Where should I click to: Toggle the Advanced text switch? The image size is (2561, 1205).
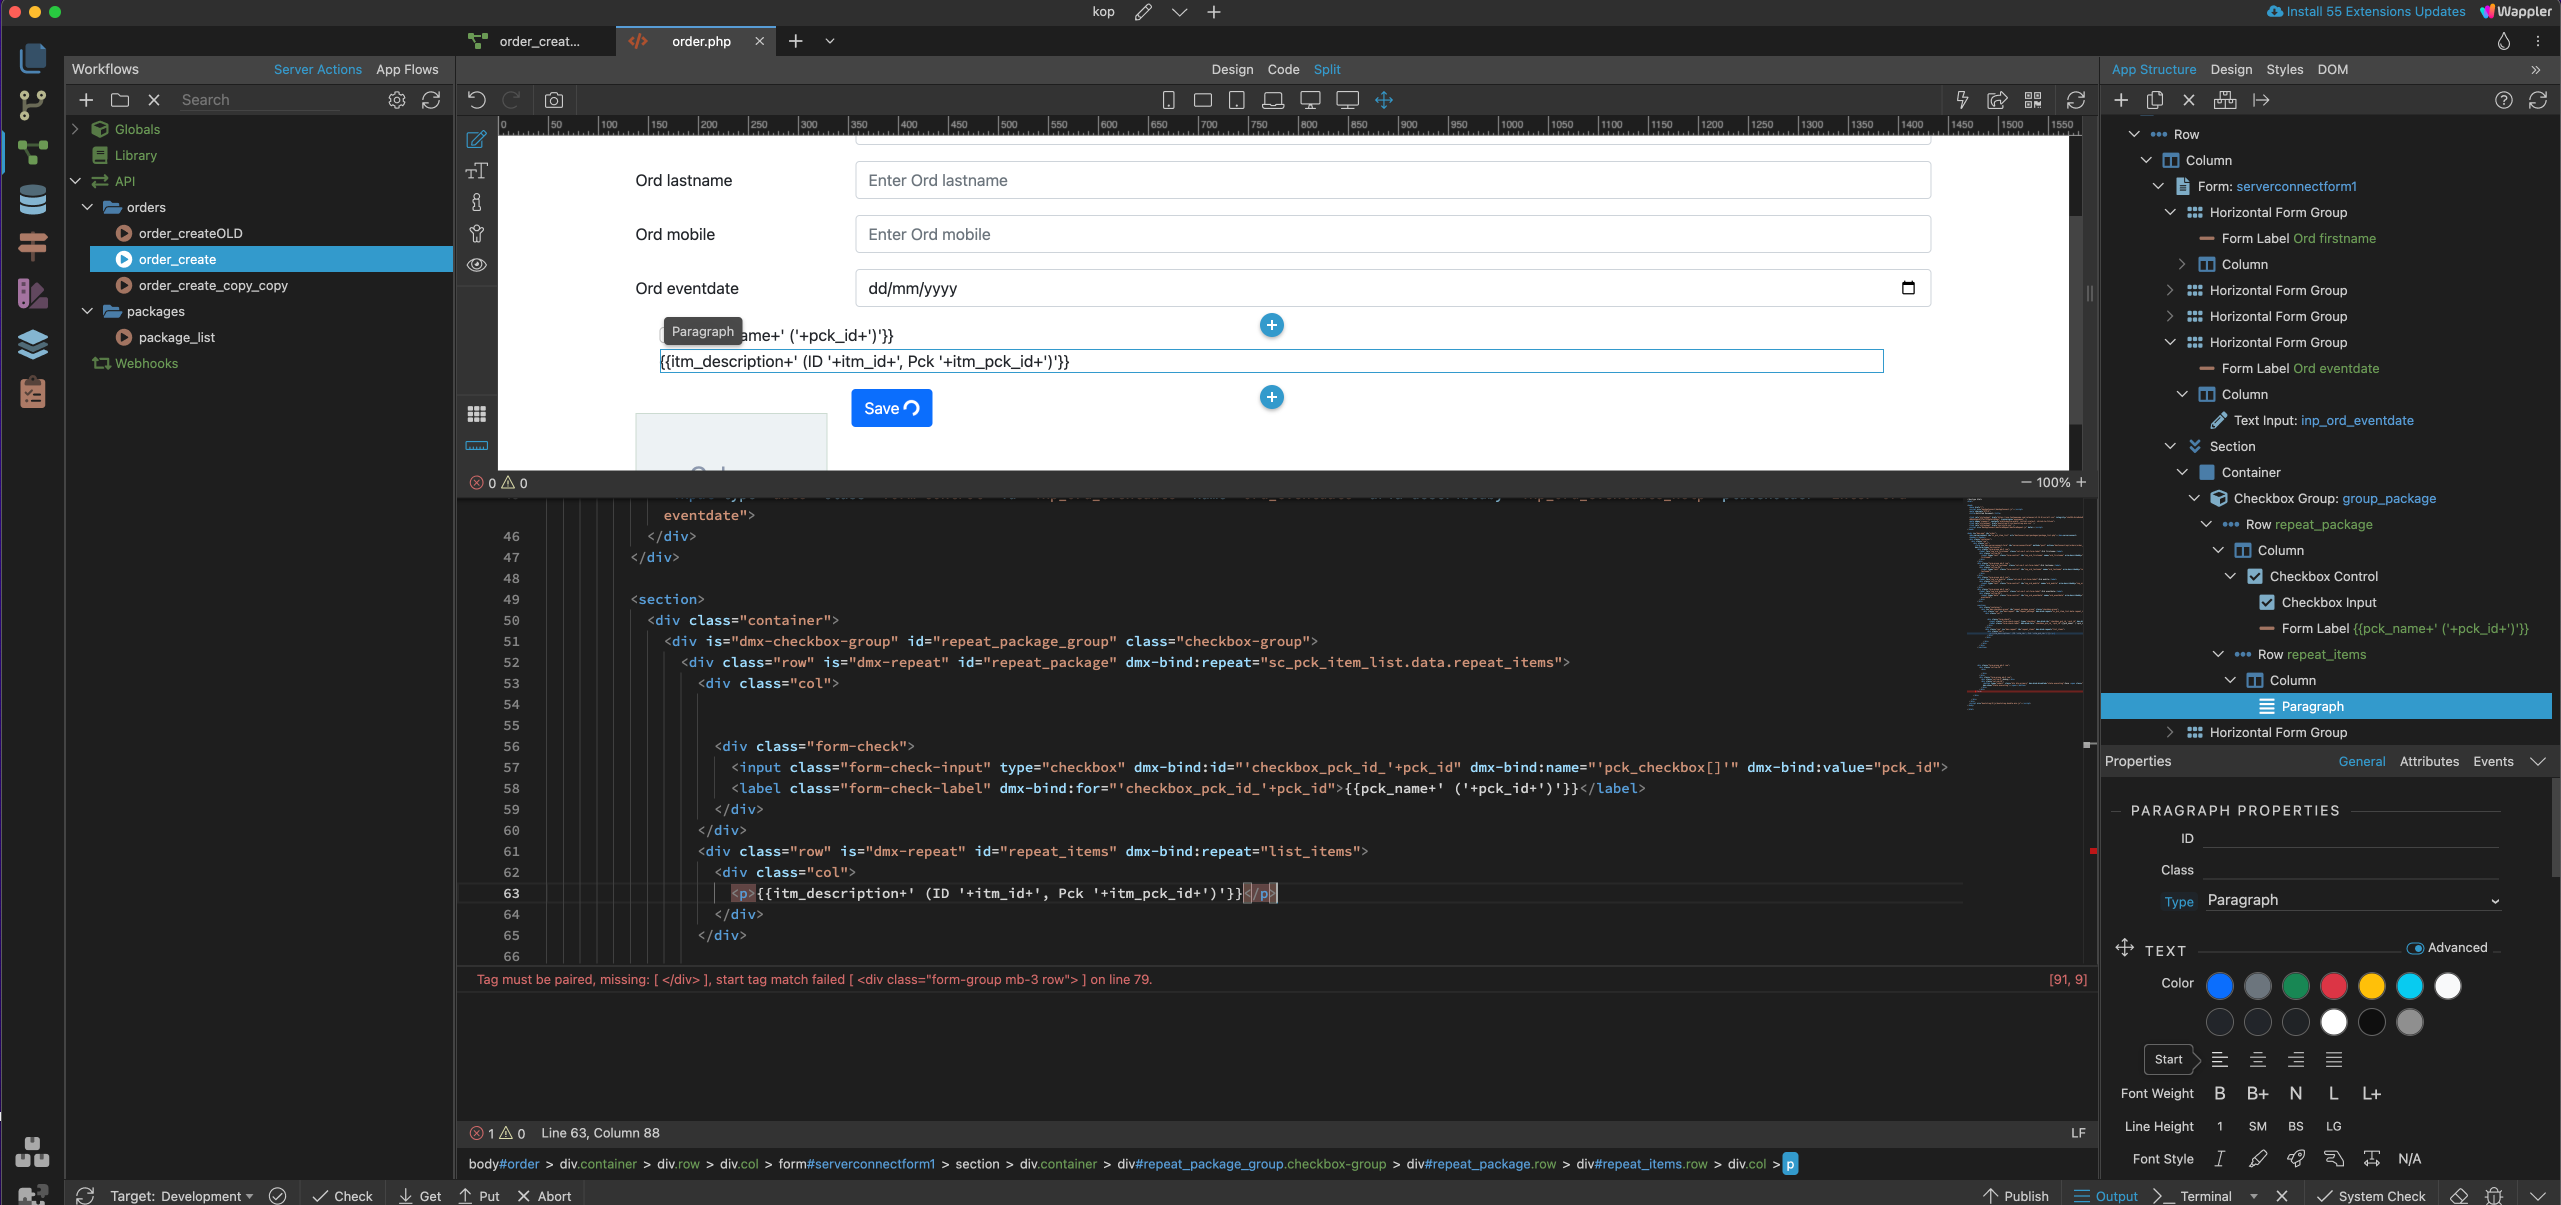click(x=2415, y=948)
